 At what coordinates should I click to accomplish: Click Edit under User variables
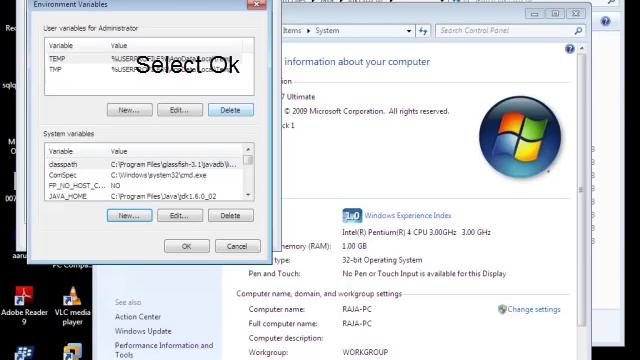[180, 110]
